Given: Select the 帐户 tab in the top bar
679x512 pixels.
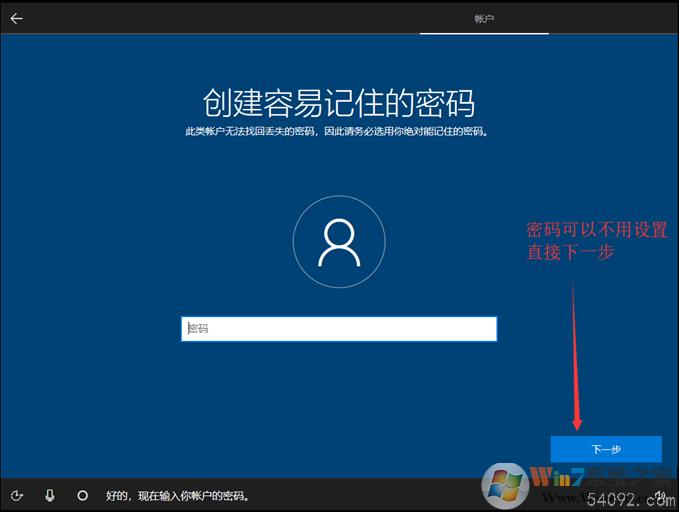Looking at the screenshot, I should click(x=484, y=19).
